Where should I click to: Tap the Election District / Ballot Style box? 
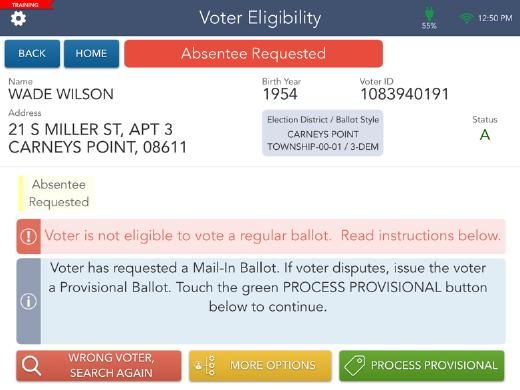(323, 133)
